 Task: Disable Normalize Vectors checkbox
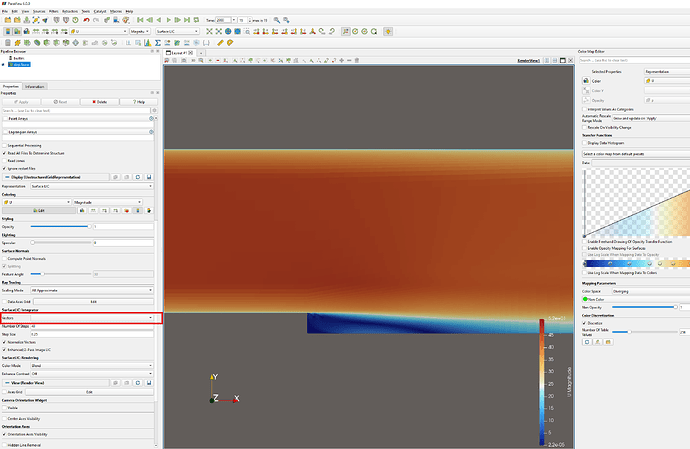pos(4,342)
